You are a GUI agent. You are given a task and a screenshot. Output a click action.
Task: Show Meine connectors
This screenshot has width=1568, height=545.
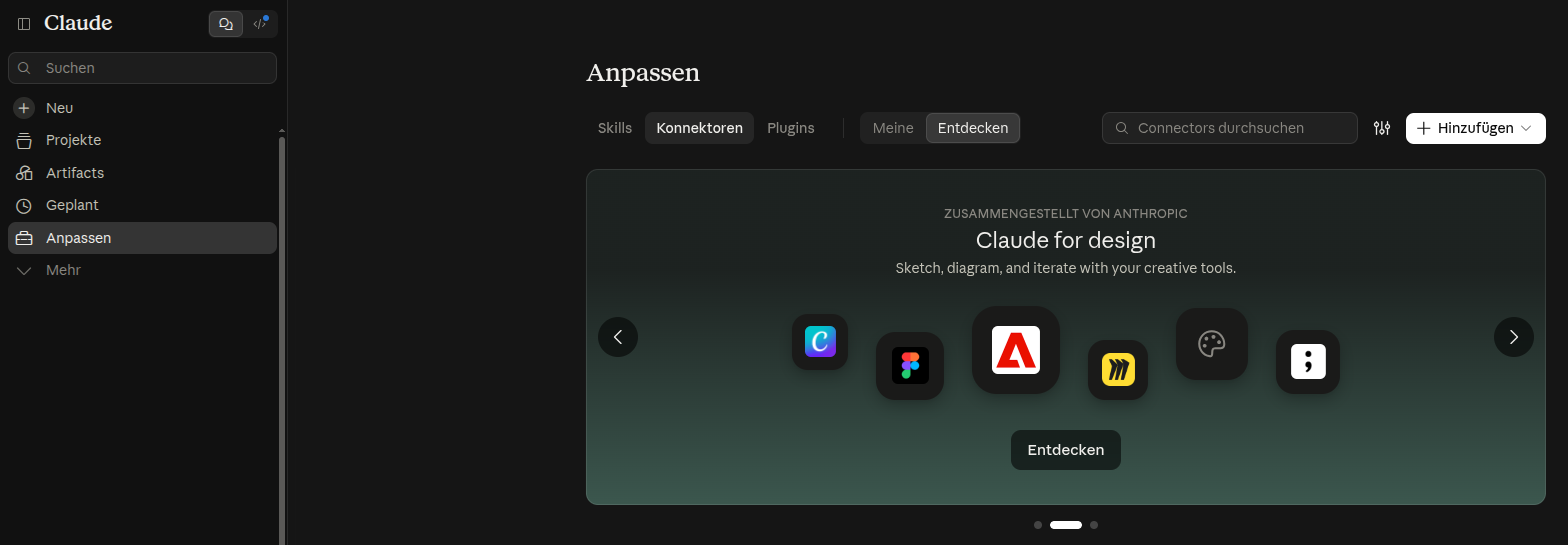tap(893, 128)
